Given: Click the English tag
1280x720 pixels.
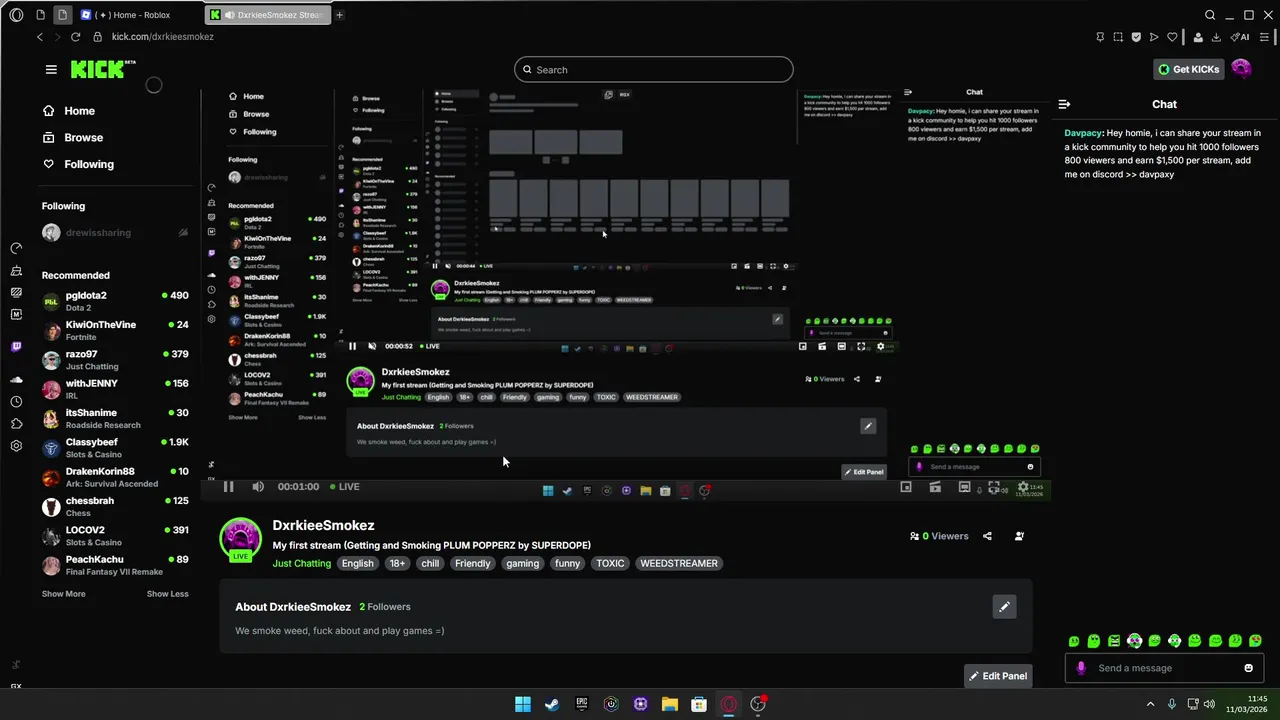Looking at the screenshot, I should coord(357,564).
